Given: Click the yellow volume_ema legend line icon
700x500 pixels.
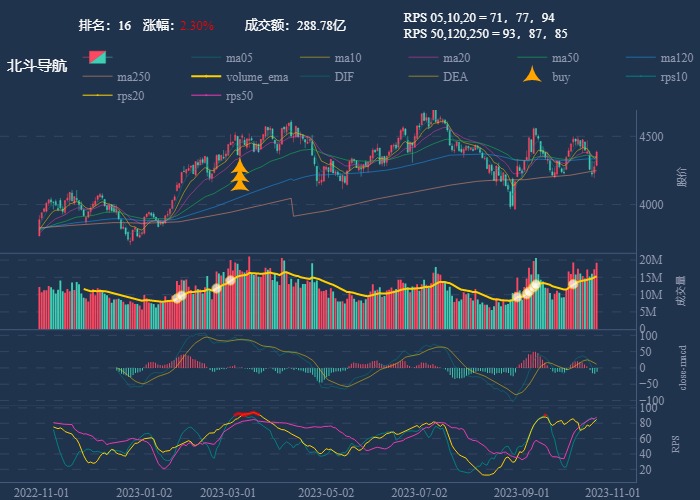Looking at the screenshot, I should (206, 77).
